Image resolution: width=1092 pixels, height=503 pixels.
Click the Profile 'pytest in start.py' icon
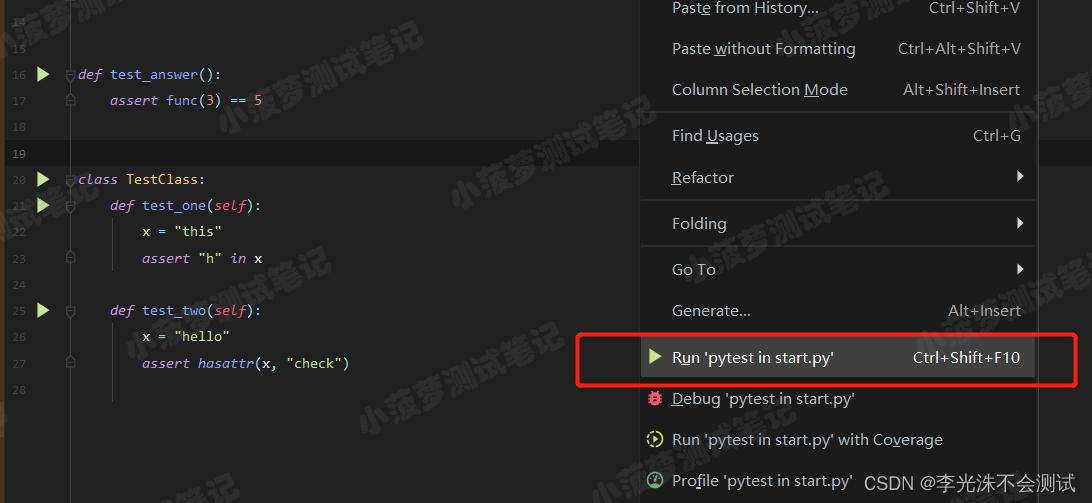(655, 480)
